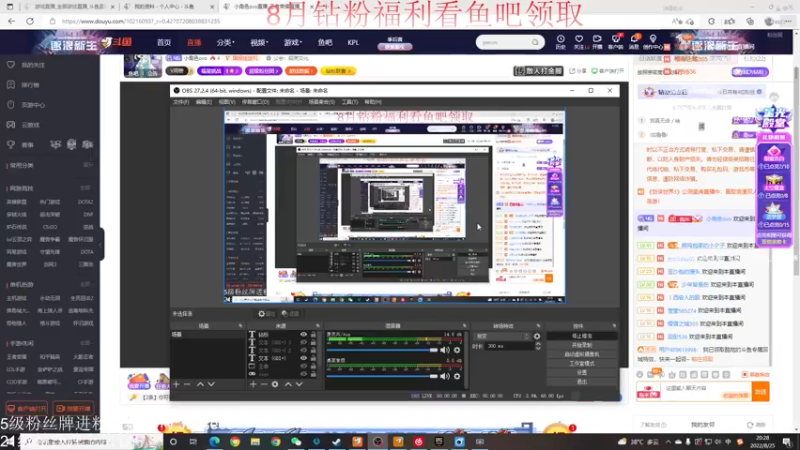Pop out the Controls dock
The height and width of the screenshot is (450, 800).
tap(614, 326)
